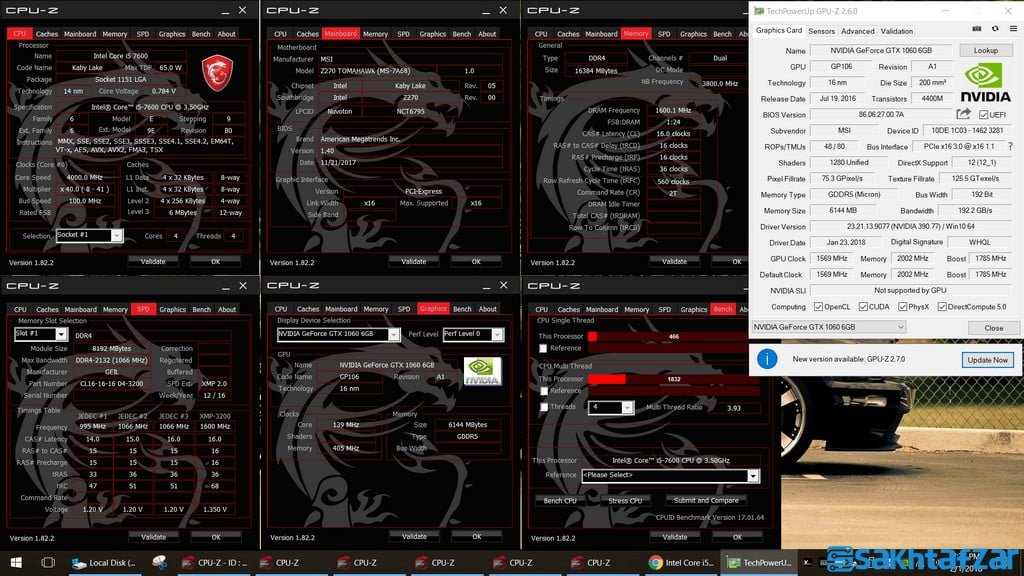
Task: Click the Bus Interface question mark icon
Action: [x=1010, y=146]
